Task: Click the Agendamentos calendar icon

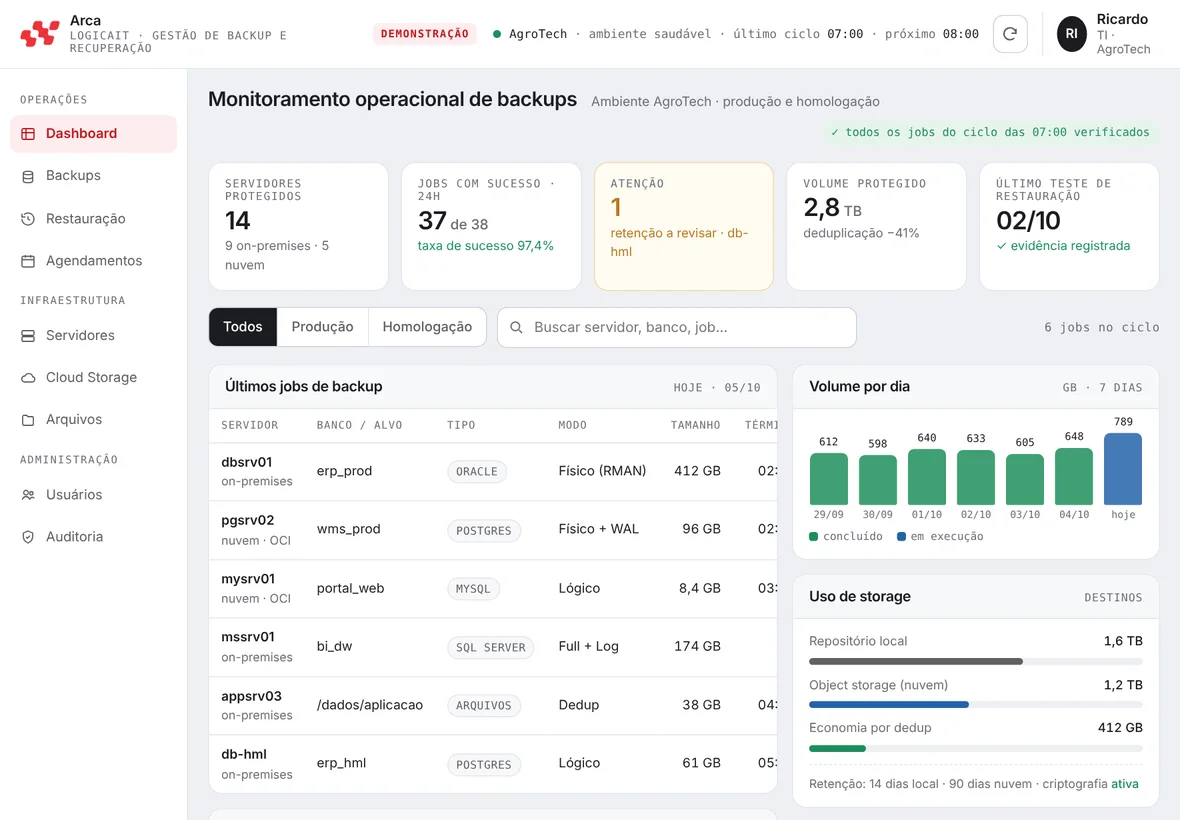Action: tap(28, 261)
